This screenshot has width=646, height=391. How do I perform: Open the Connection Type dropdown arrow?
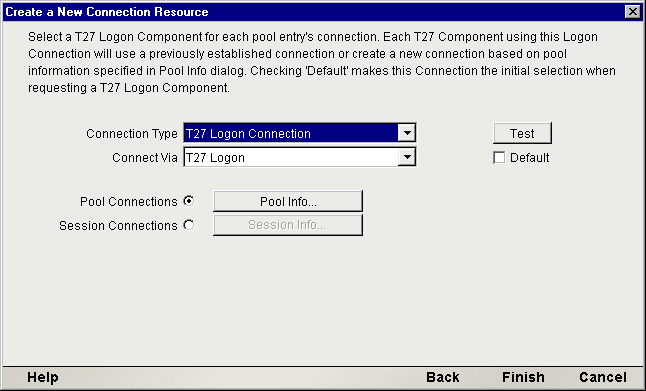point(407,133)
